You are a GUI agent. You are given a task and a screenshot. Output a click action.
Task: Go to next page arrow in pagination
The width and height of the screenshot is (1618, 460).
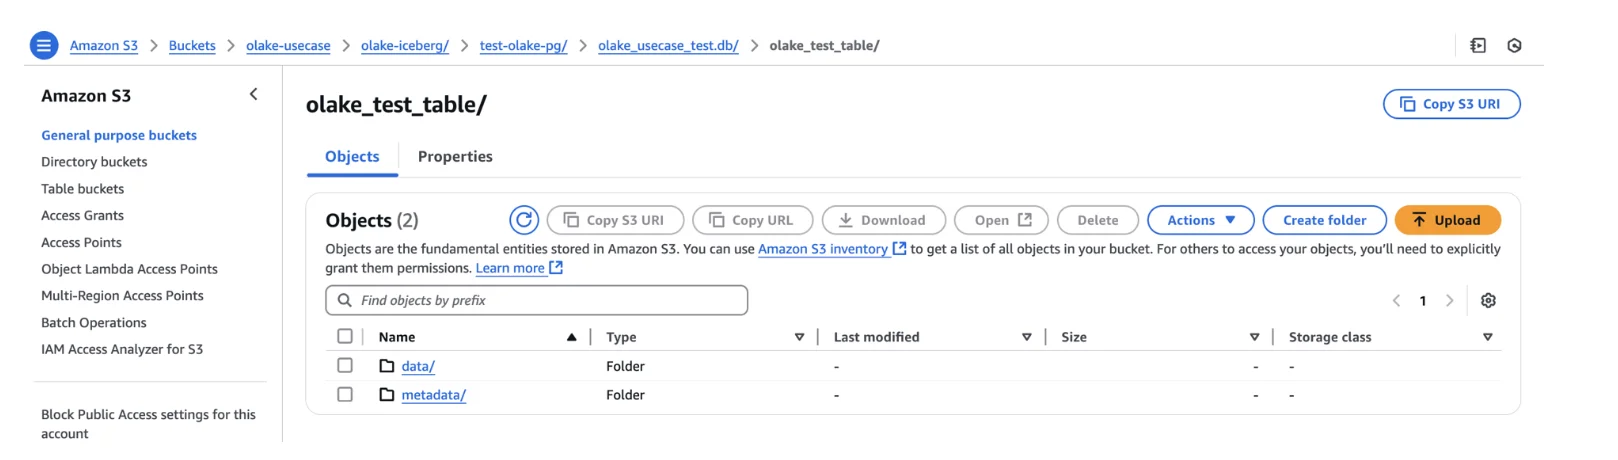pos(1449,301)
